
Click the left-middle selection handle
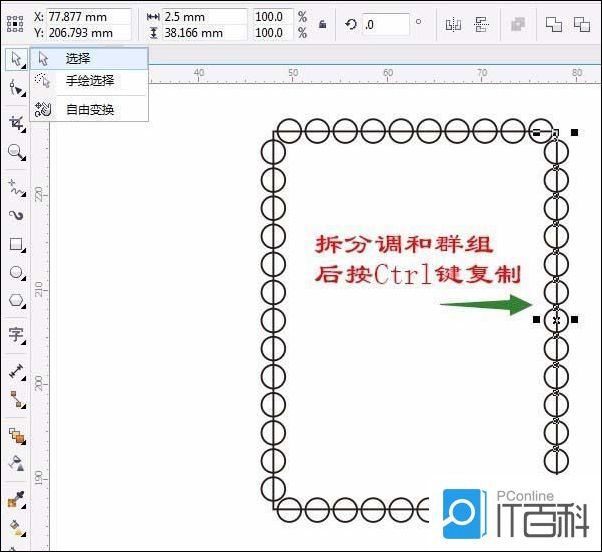tap(536, 319)
